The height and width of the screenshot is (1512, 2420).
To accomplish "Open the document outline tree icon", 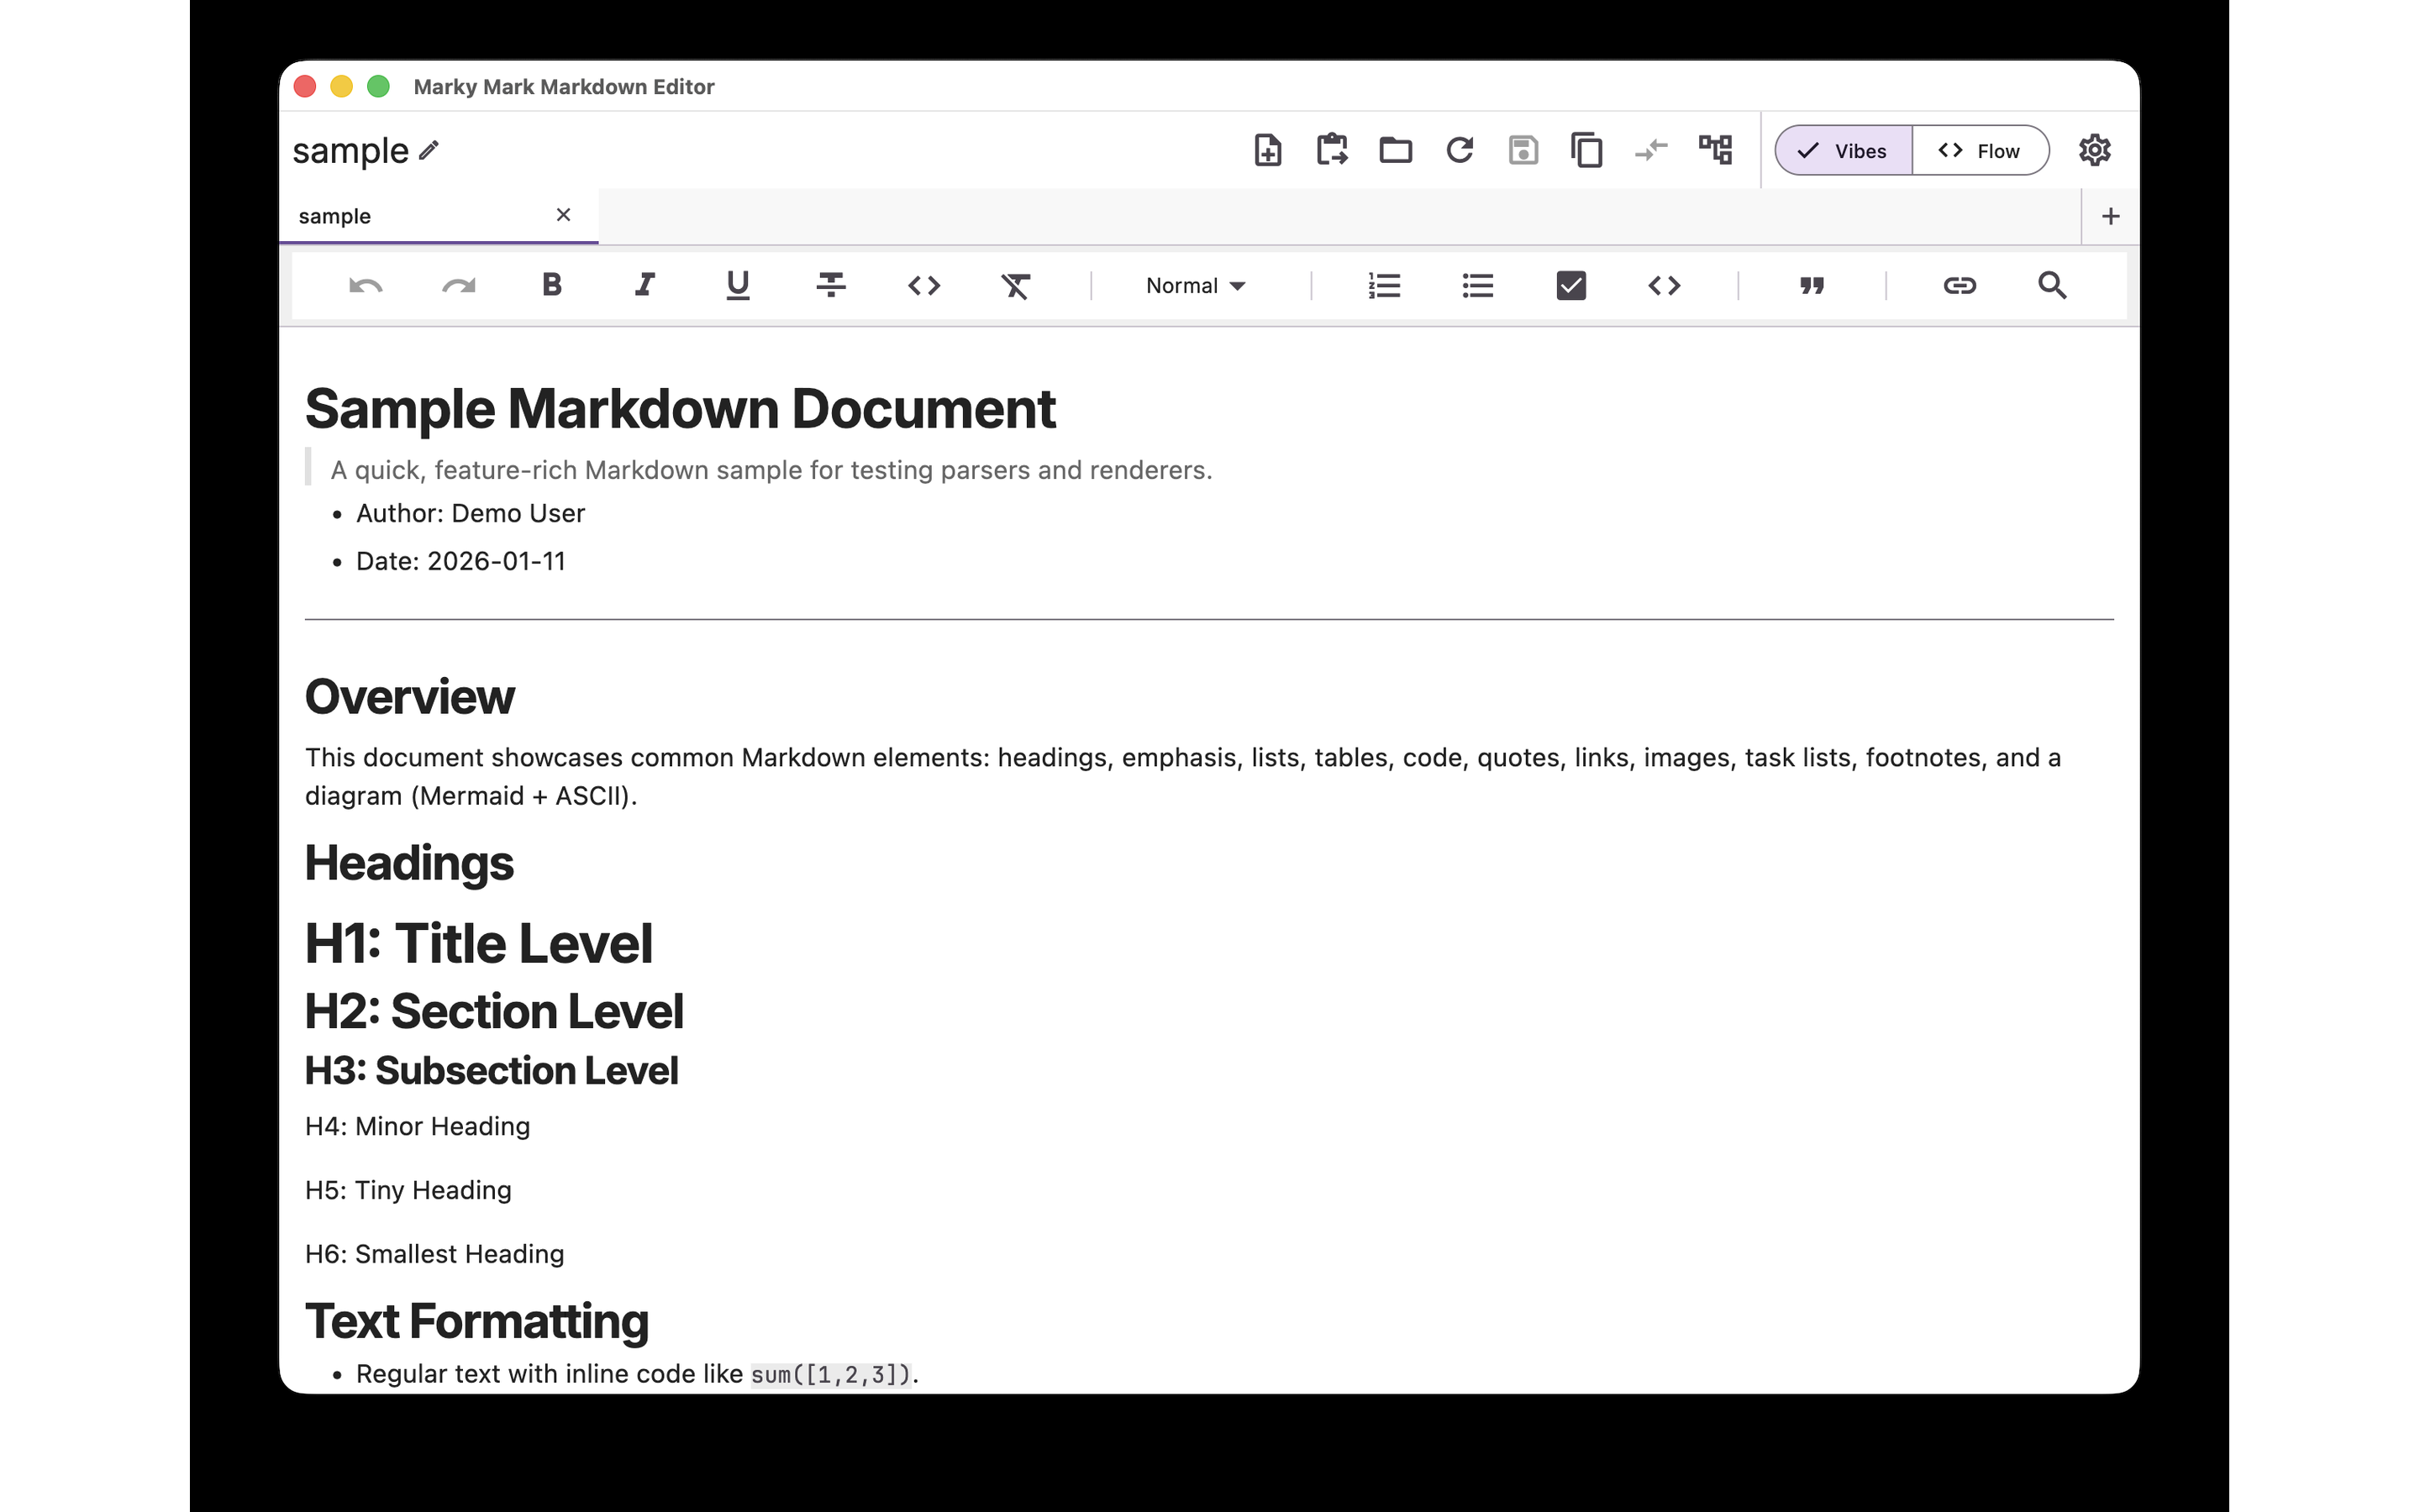I will pos(1715,150).
